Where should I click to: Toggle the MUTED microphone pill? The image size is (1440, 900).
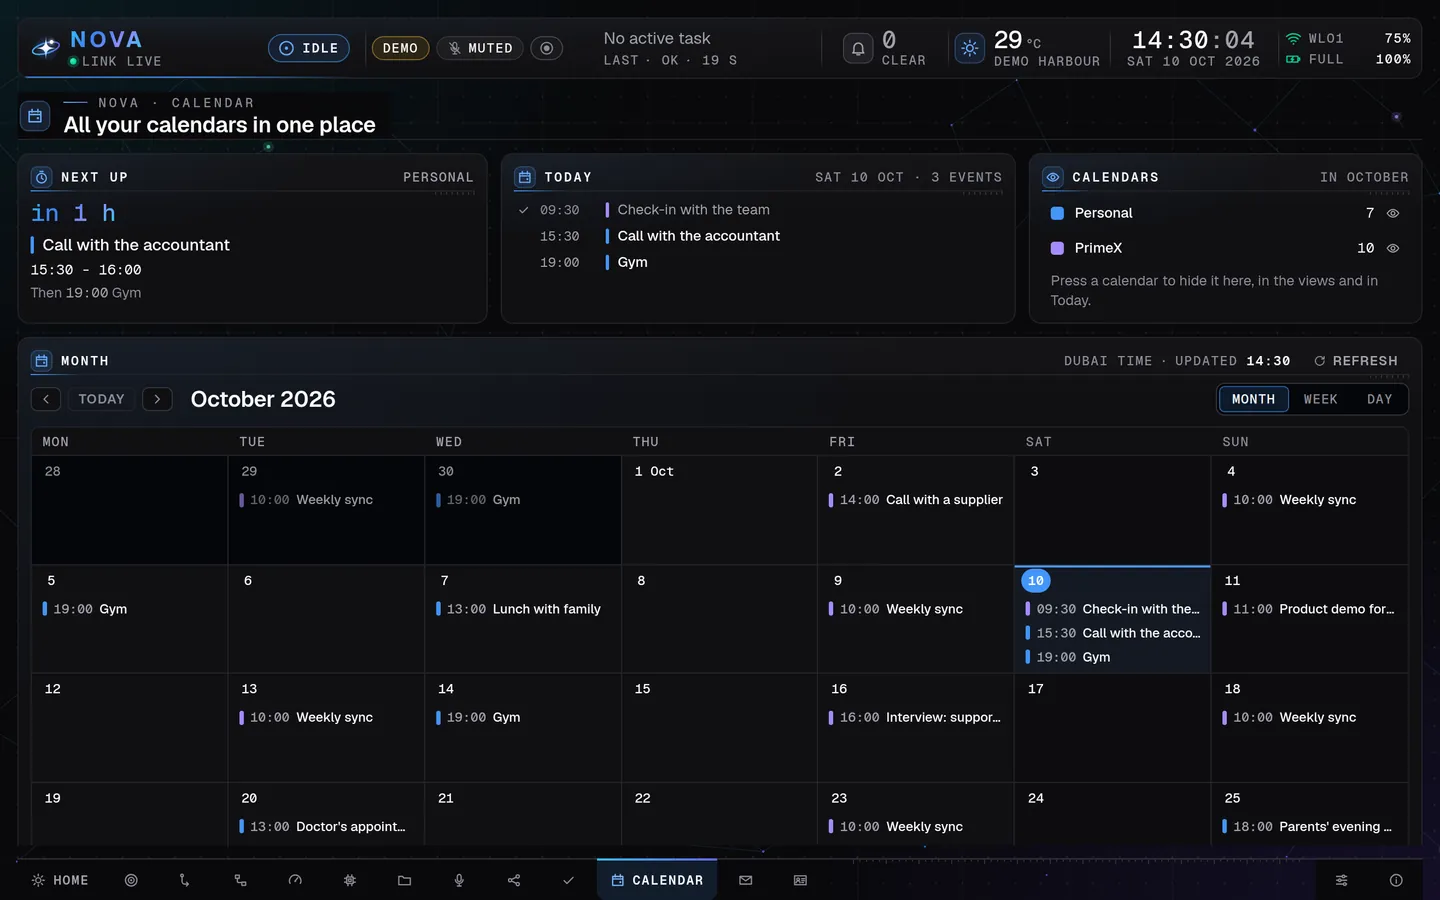pyautogui.click(x=480, y=48)
